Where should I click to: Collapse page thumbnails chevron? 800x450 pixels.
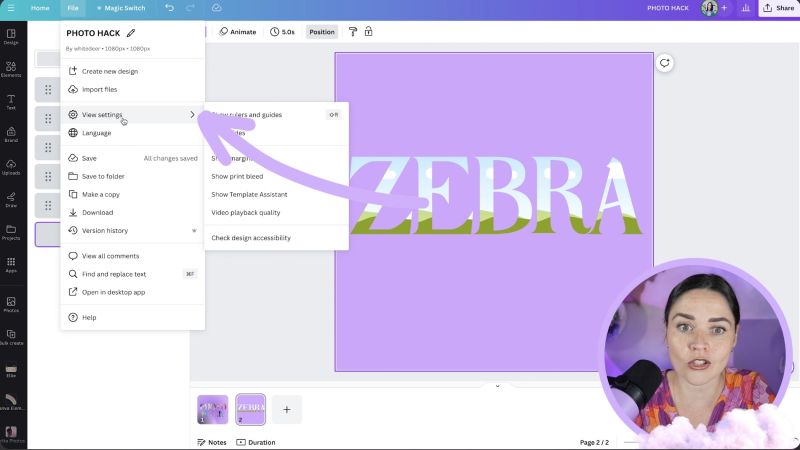(497, 386)
